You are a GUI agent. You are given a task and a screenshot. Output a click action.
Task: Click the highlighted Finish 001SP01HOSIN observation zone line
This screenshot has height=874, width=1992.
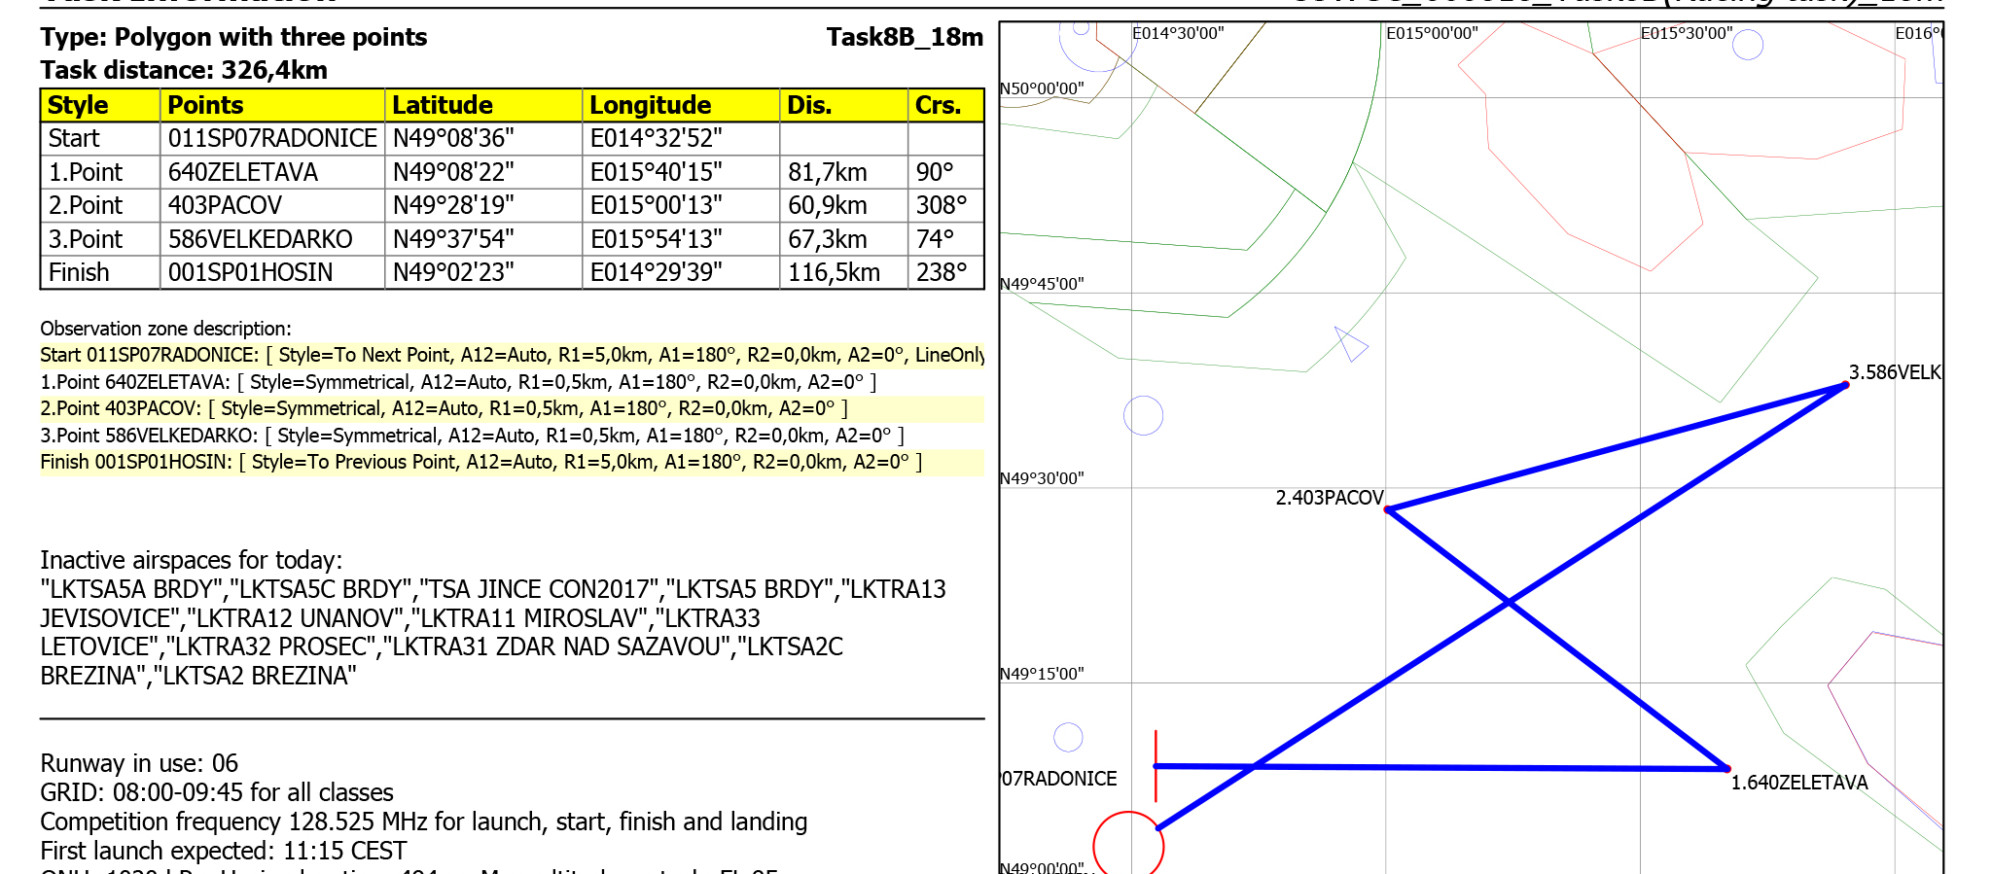click(481, 462)
